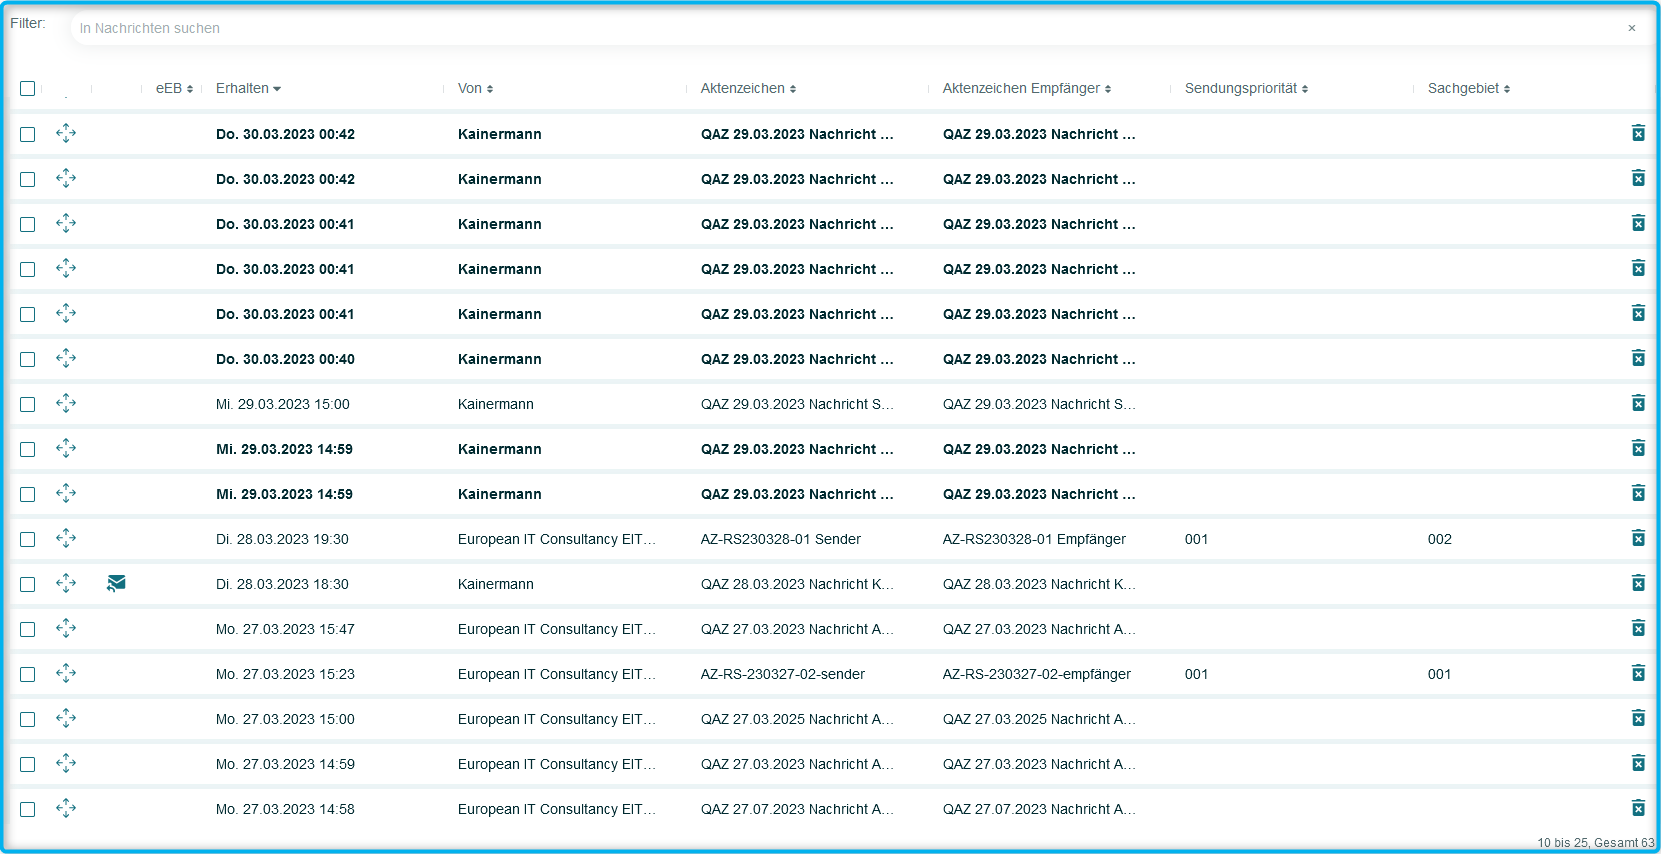Check the box for Mo. 27.03.2023 14:58 message
Image resolution: width=1661 pixels, height=854 pixels.
point(28,809)
